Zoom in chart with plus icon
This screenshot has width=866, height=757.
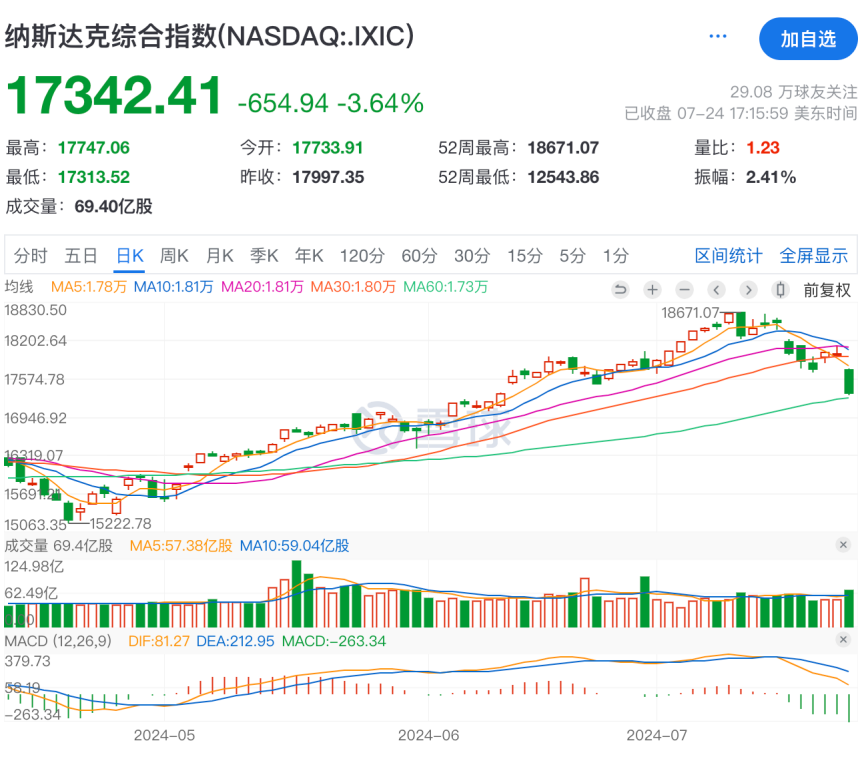(x=652, y=290)
